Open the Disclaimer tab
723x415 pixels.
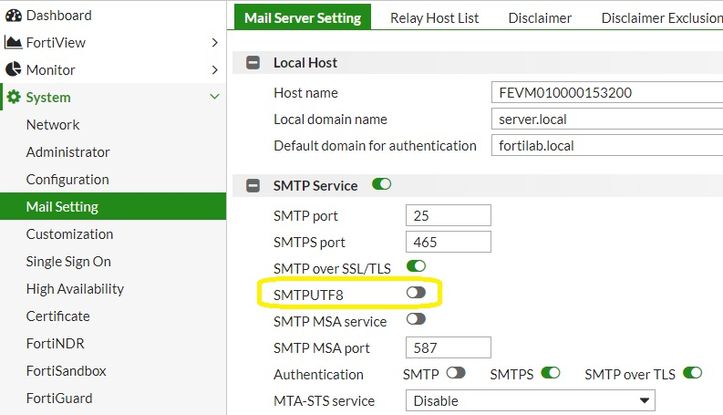pos(540,18)
